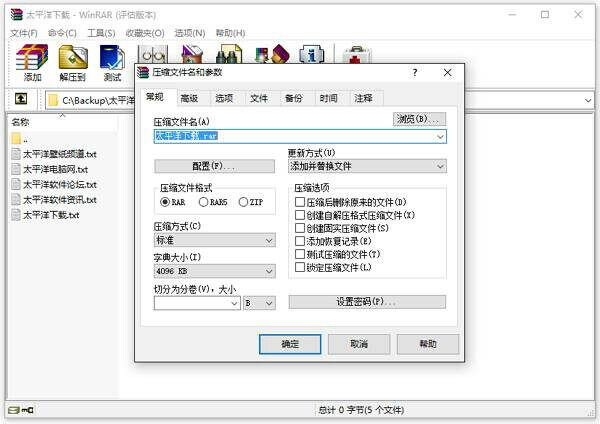
Task: Open the 工具(S) menu
Action: (101, 33)
